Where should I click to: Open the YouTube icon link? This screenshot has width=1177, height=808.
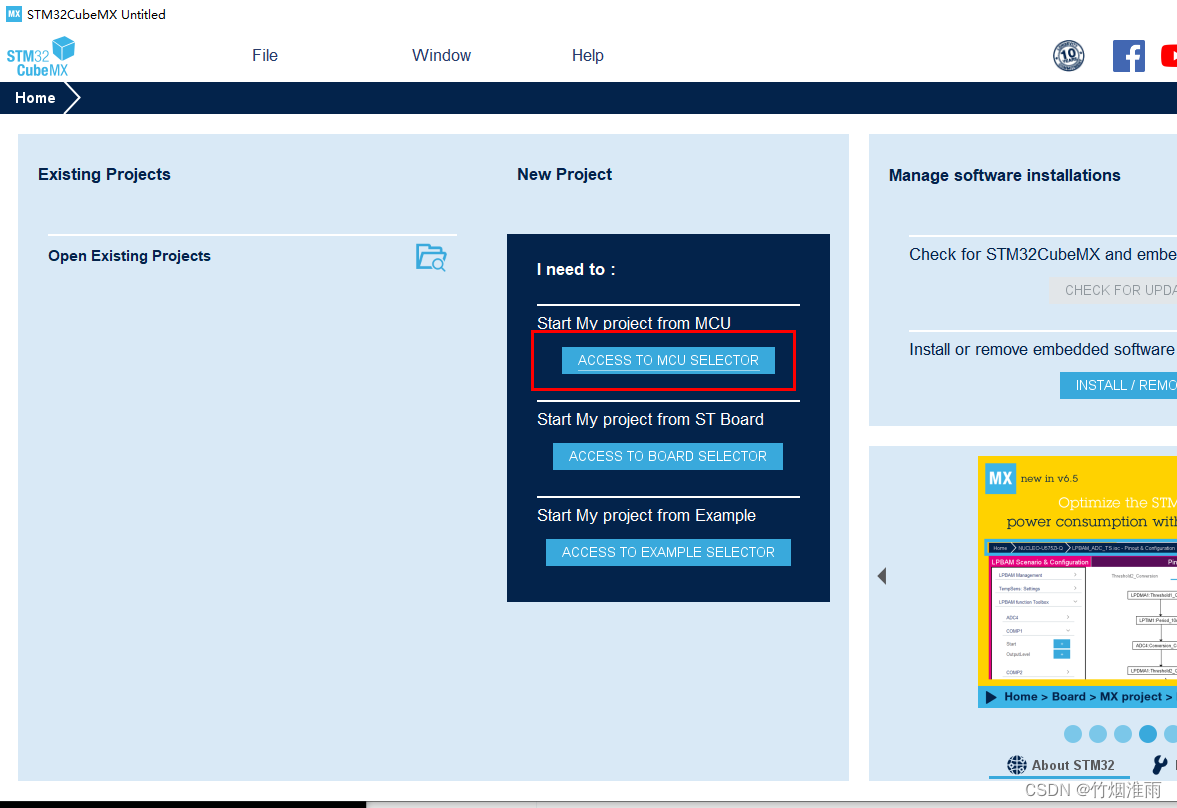point(1169,56)
